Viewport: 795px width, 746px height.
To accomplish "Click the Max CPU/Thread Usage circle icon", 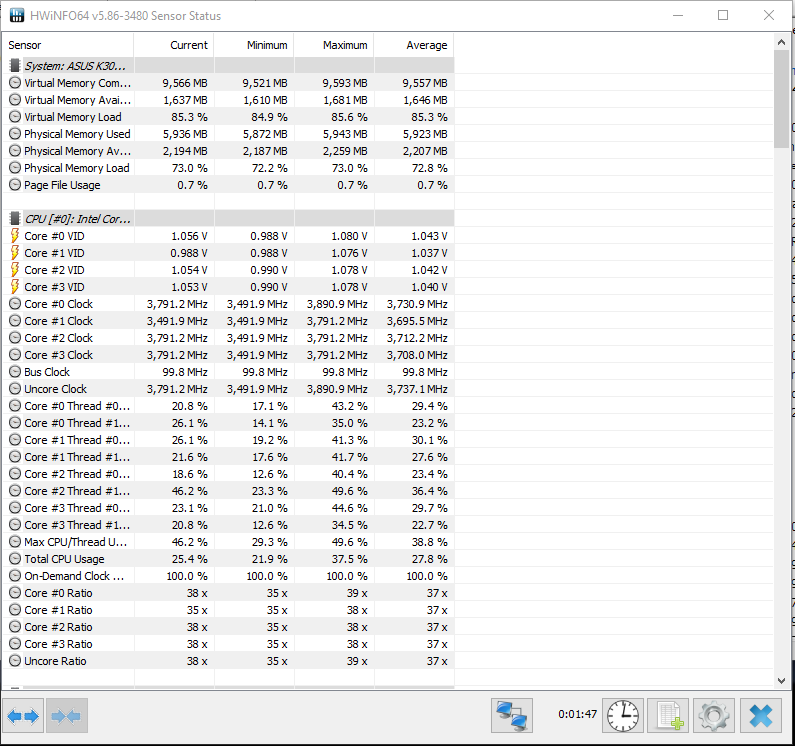I will (15, 542).
